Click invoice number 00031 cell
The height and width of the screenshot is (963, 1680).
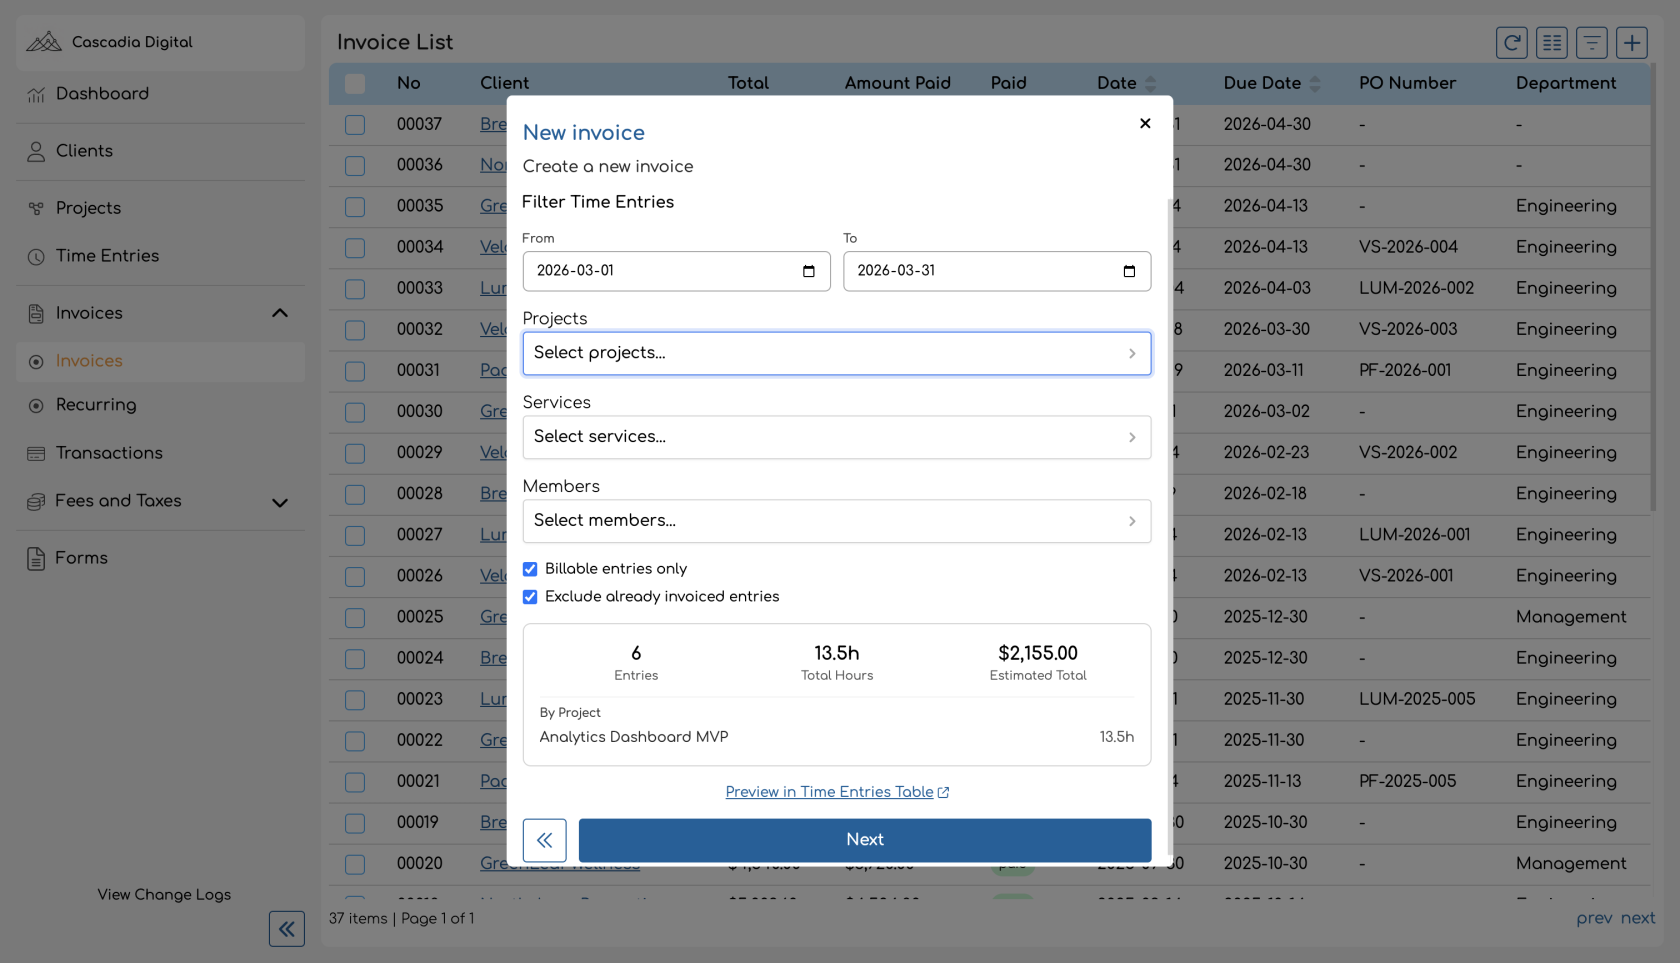(x=418, y=370)
